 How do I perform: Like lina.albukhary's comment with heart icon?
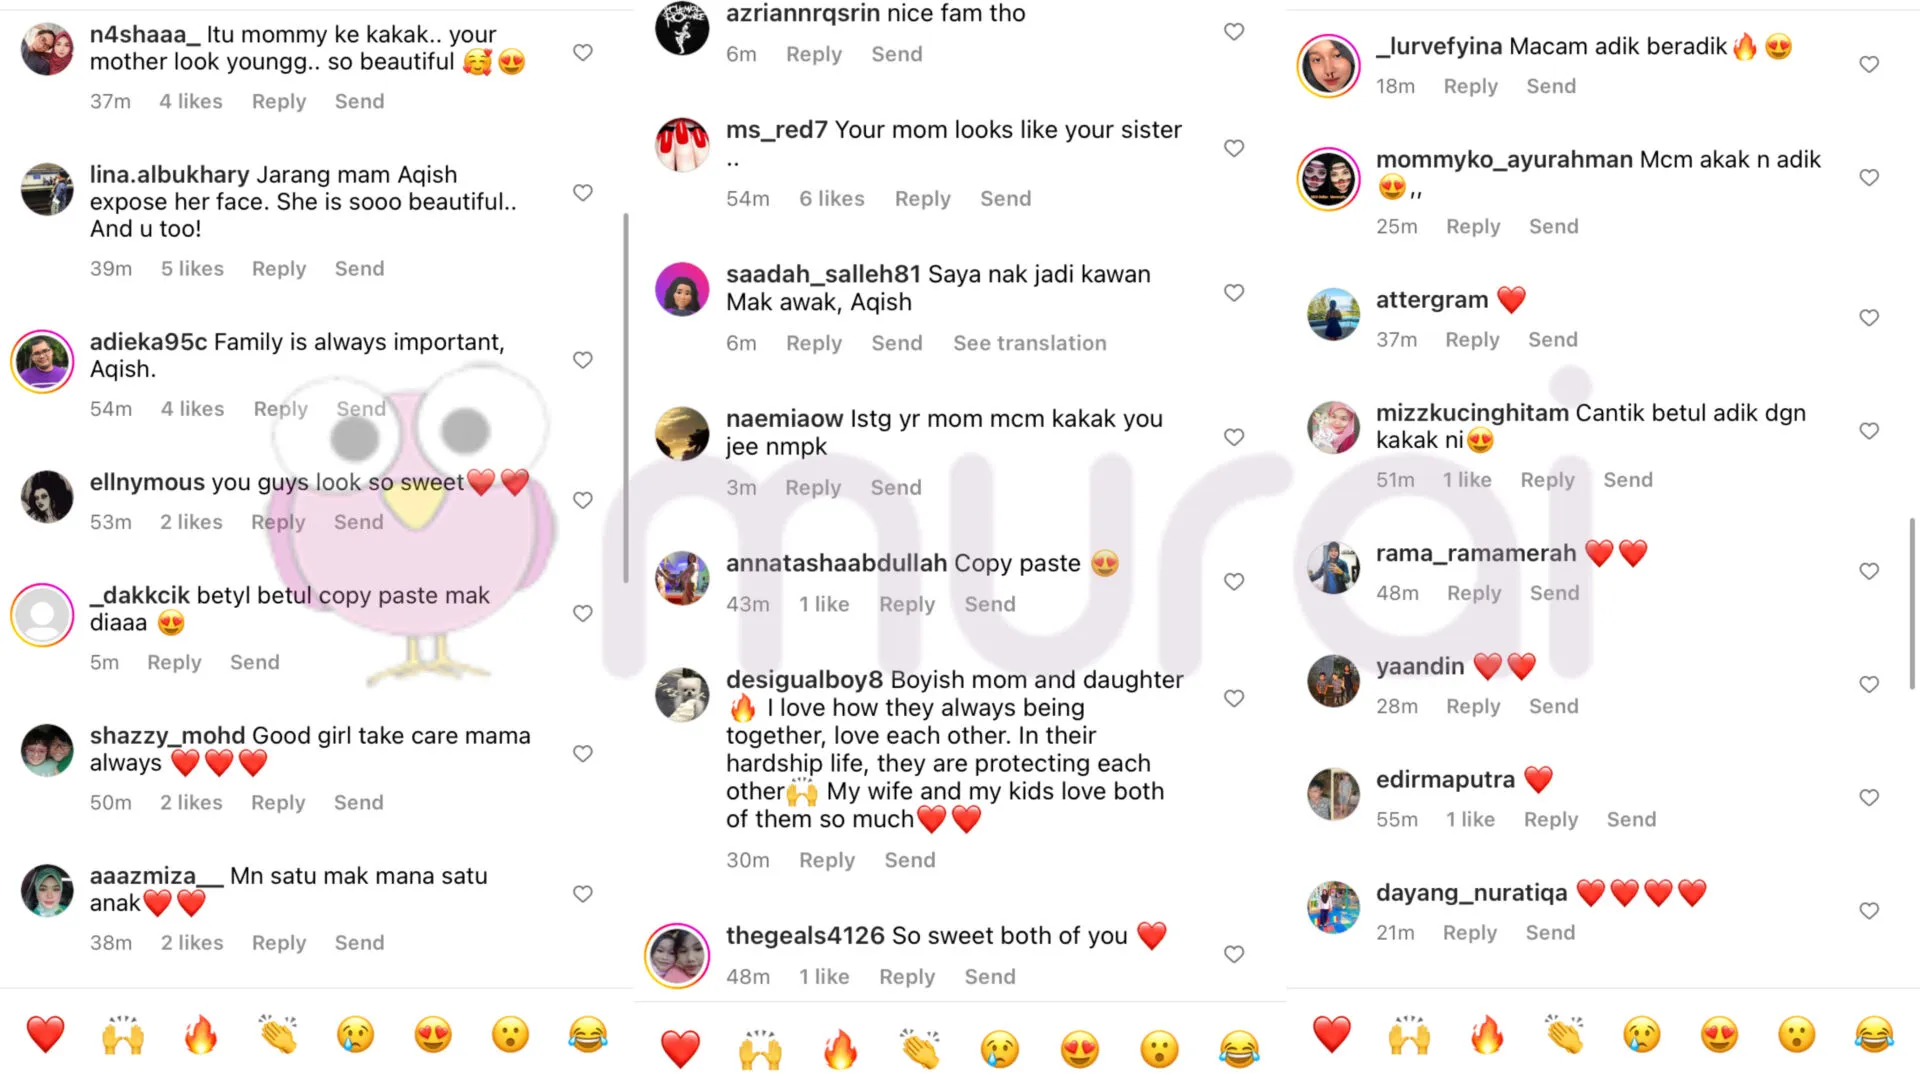[583, 193]
